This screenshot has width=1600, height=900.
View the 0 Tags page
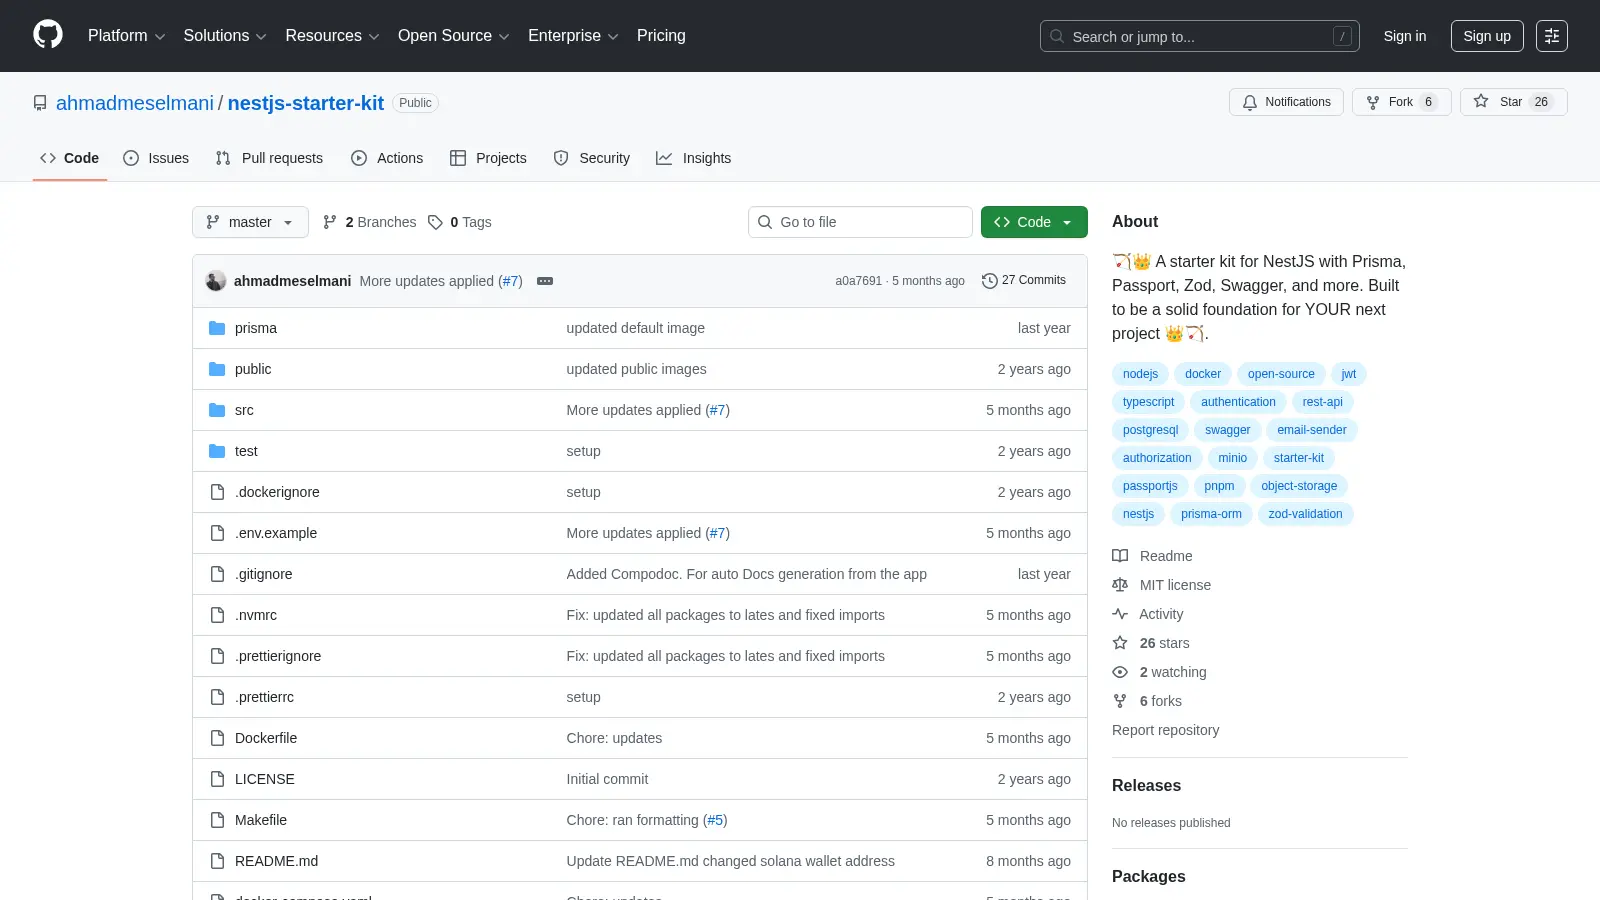point(460,222)
